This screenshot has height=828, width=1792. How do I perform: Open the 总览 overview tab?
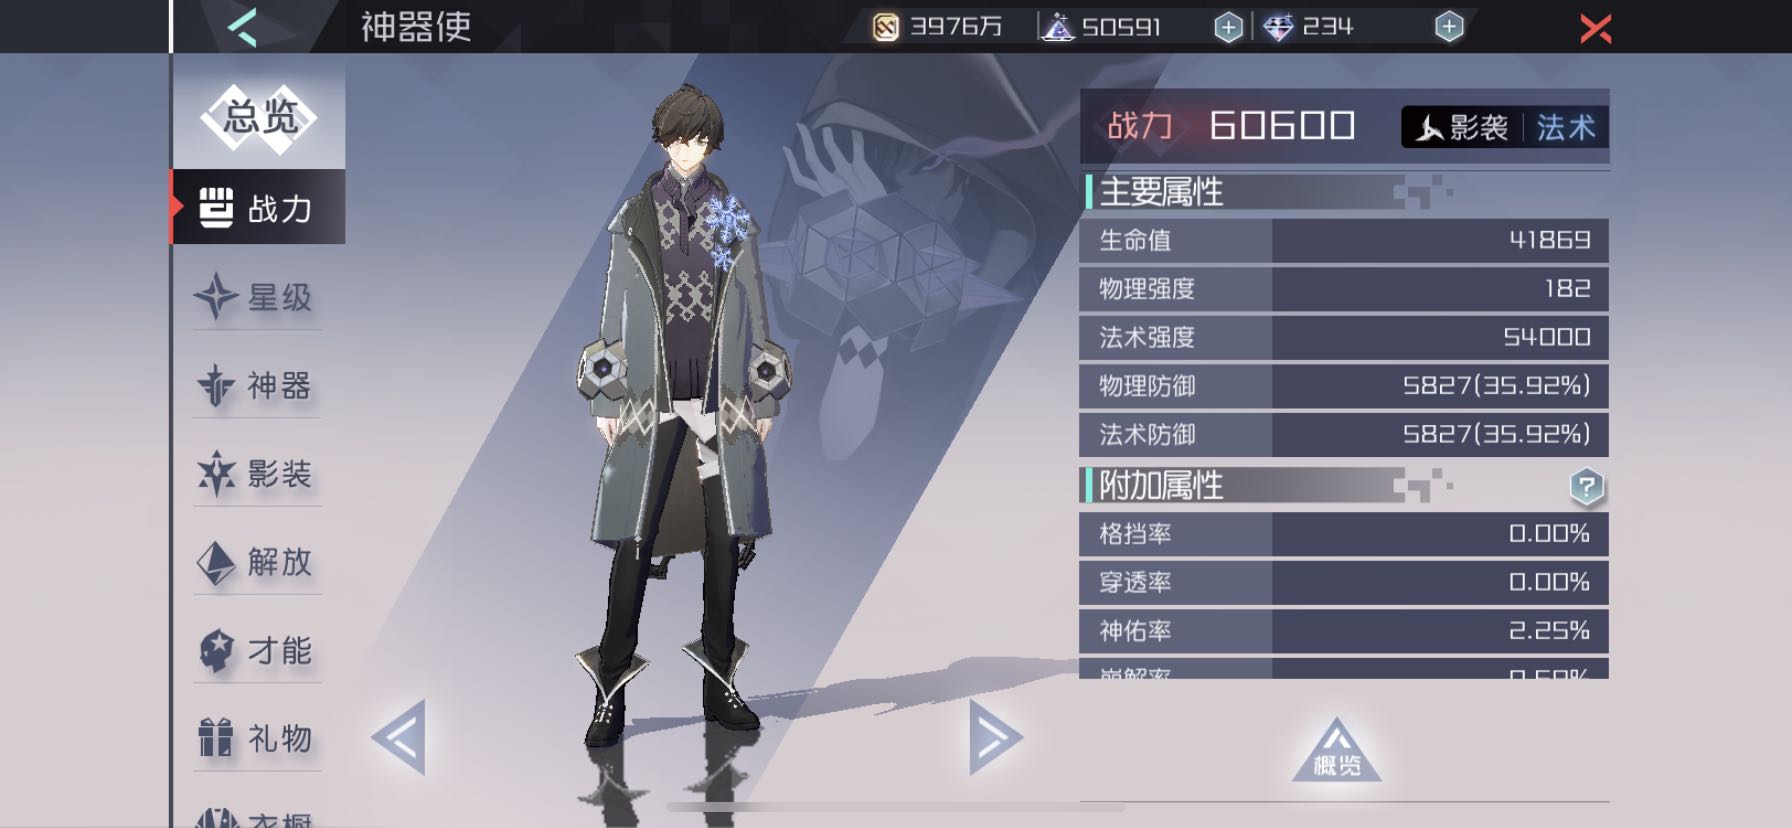[x=259, y=118]
